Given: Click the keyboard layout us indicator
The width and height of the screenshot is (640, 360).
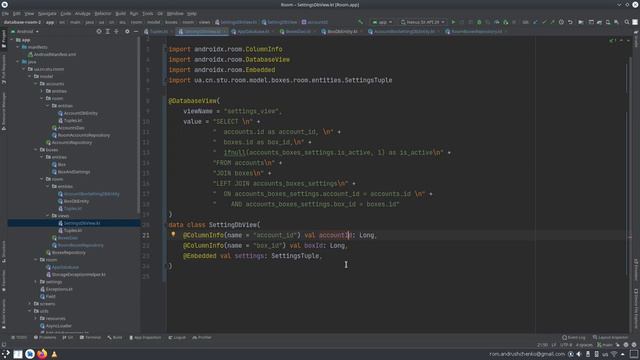Looking at the screenshot, I should tap(605, 354).
